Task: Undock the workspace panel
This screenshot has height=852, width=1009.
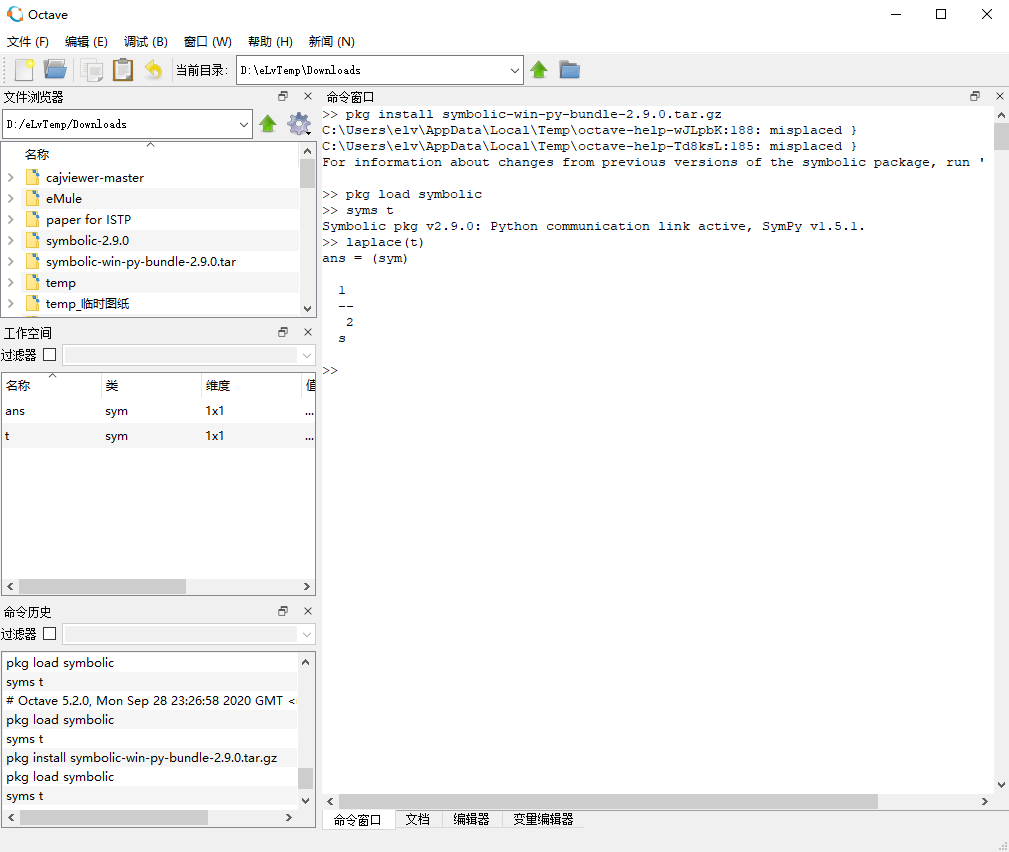Action: [x=282, y=332]
